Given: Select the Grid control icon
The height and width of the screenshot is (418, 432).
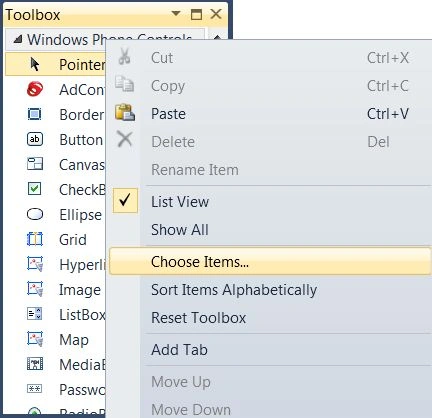Looking at the screenshot, I should click(35, 239).
